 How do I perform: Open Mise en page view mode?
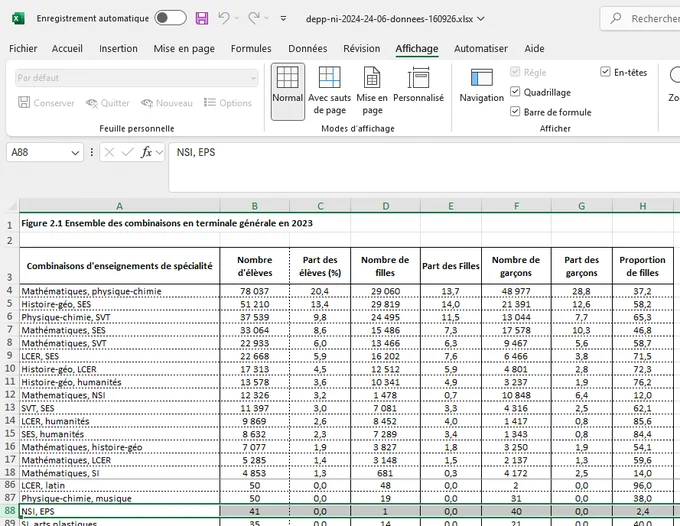point(372,91)
